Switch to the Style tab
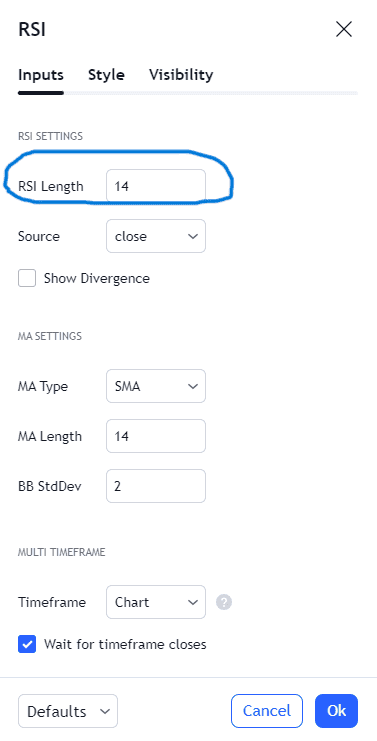Viewport: 377px width, 741px height. pyautogui.click(x=106, y=75)
